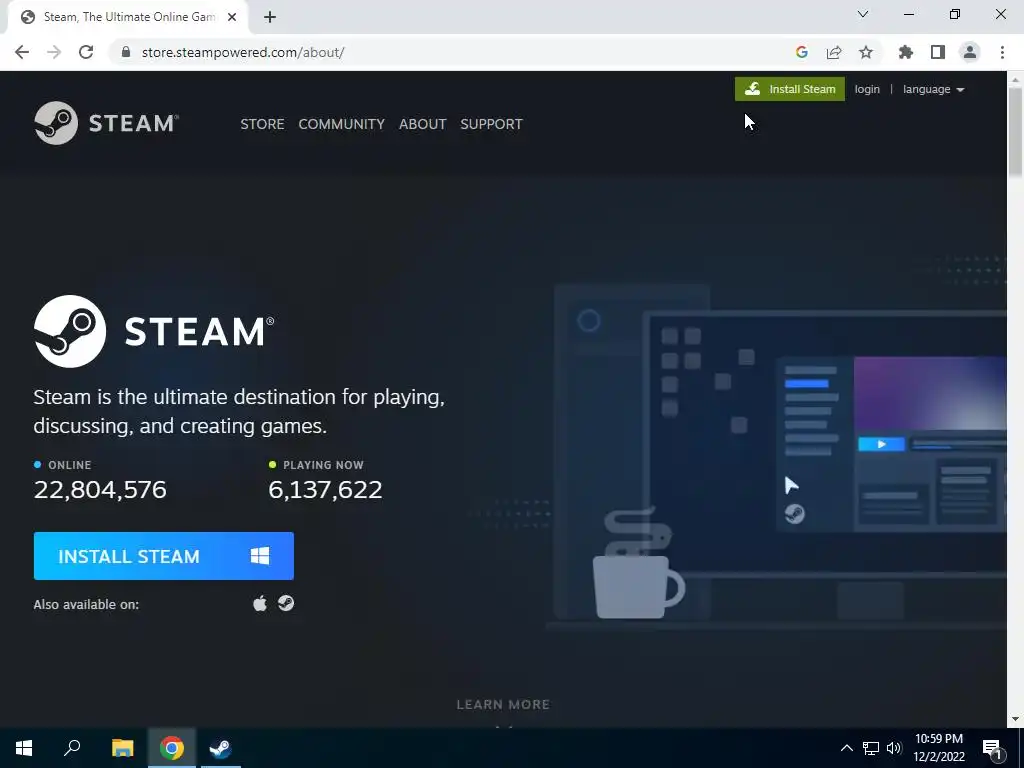Open the STORE menu item
This screenshot has width=1024, height=768.
point(262,124)
